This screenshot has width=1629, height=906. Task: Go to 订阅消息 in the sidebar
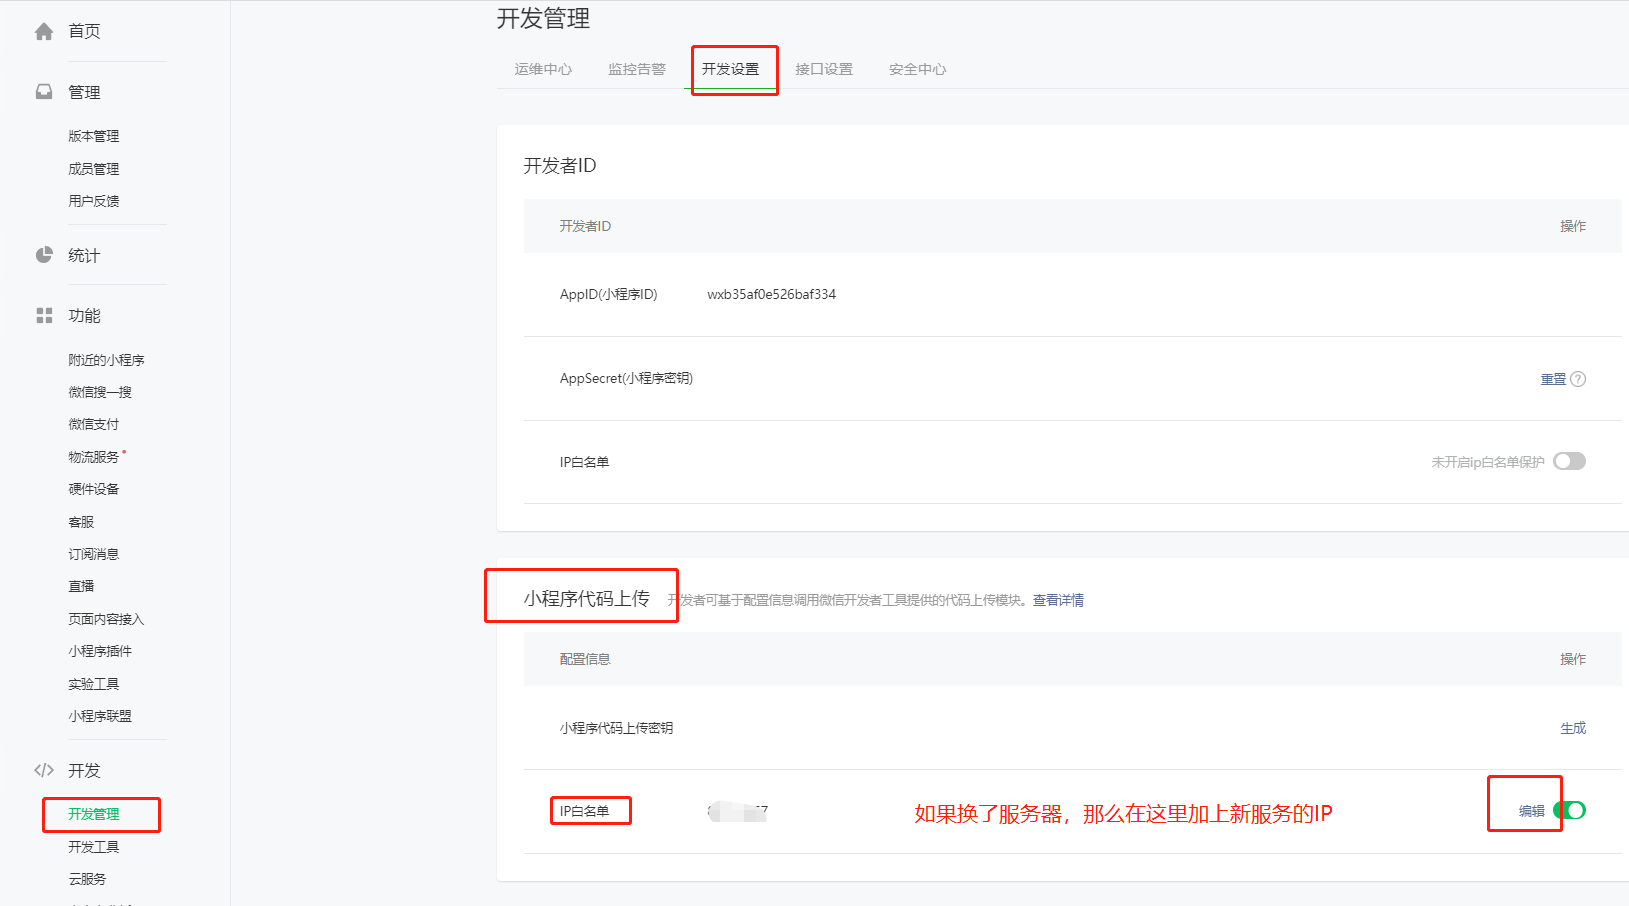pos(94,554)
